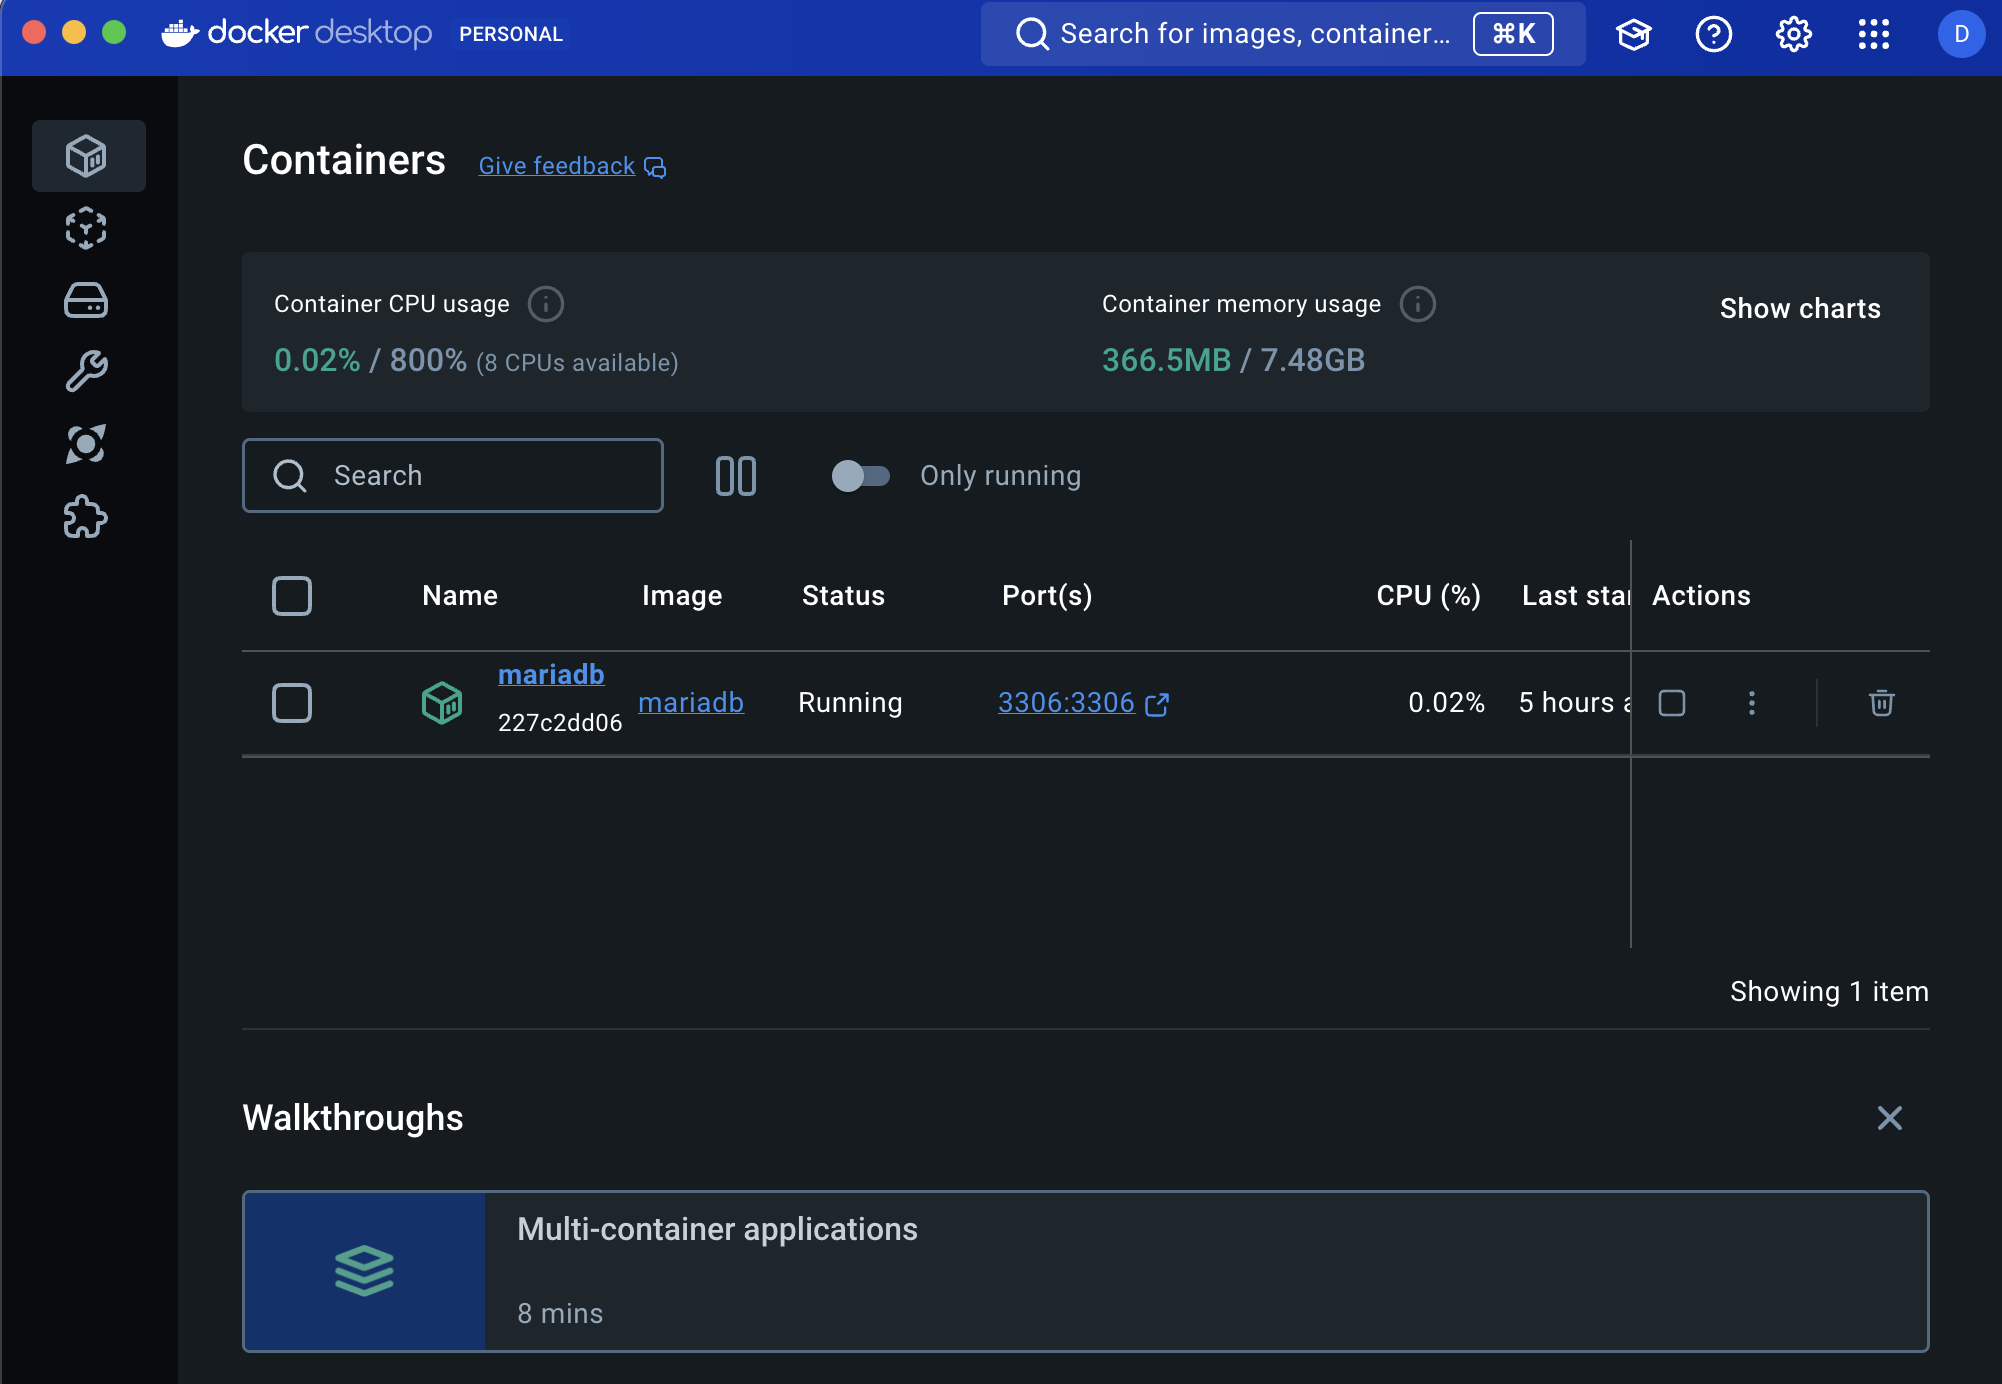The image size is (2002, 1384).
Task: Open the column display options icon
Action: click(x=736, y=476)
